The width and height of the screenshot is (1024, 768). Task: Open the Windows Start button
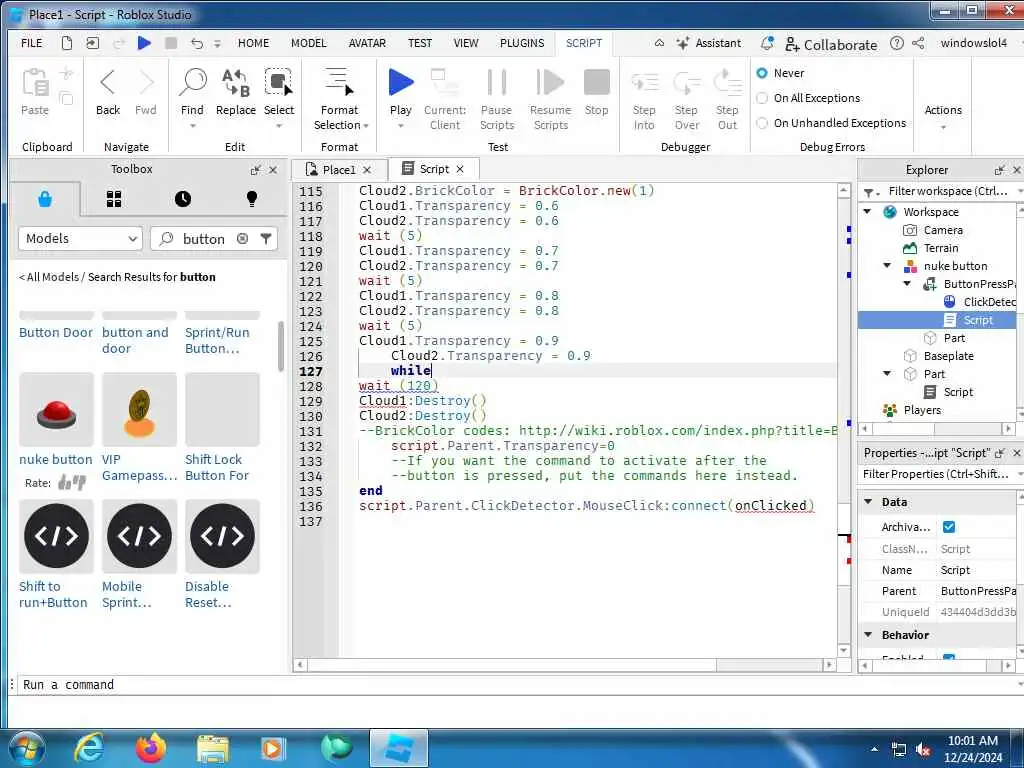coord(25,748)
